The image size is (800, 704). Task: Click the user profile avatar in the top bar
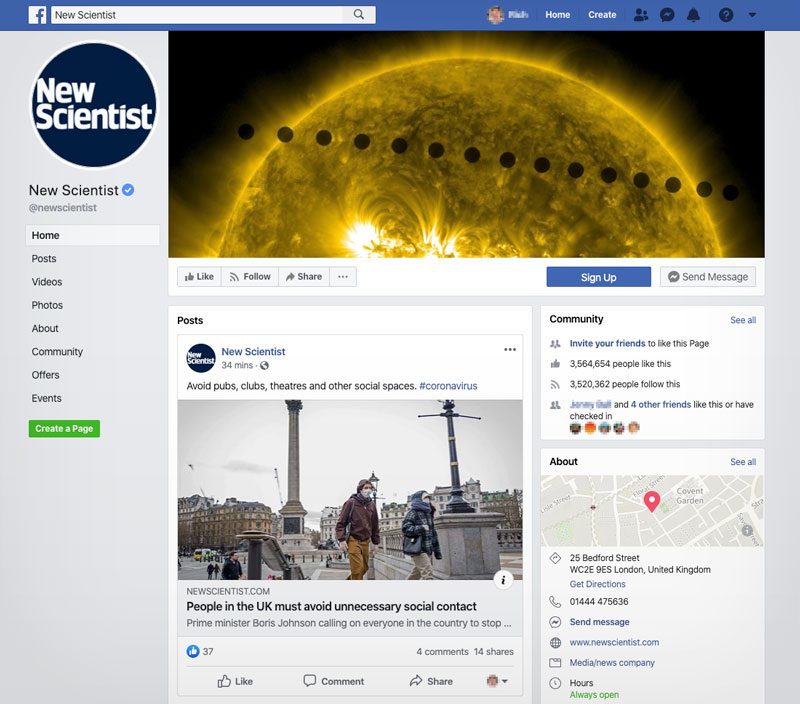pyautogui.click(x=495, y=15)
